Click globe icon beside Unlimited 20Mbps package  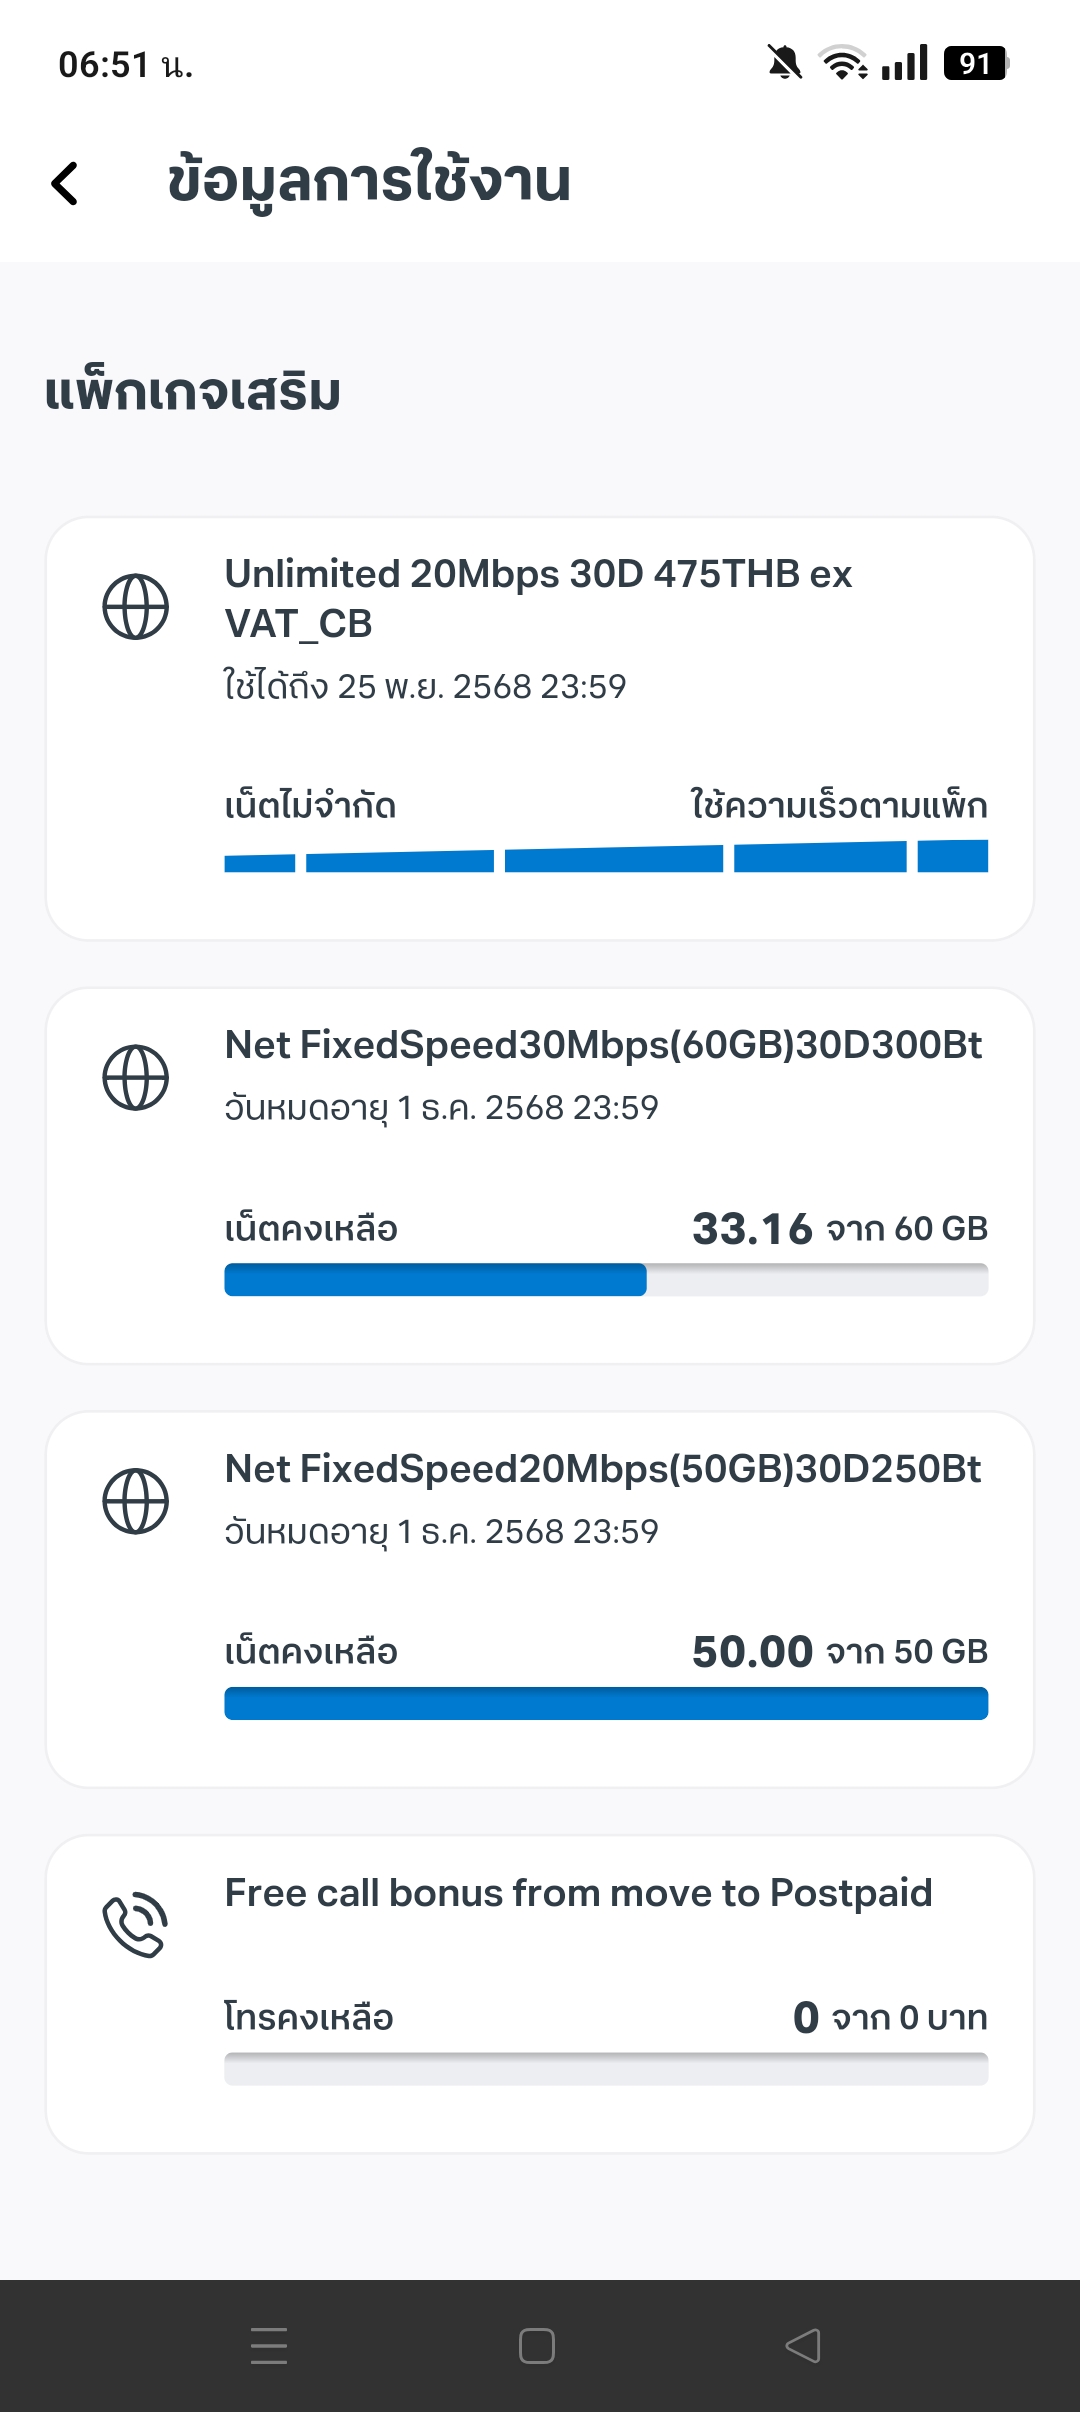[136, 606]
